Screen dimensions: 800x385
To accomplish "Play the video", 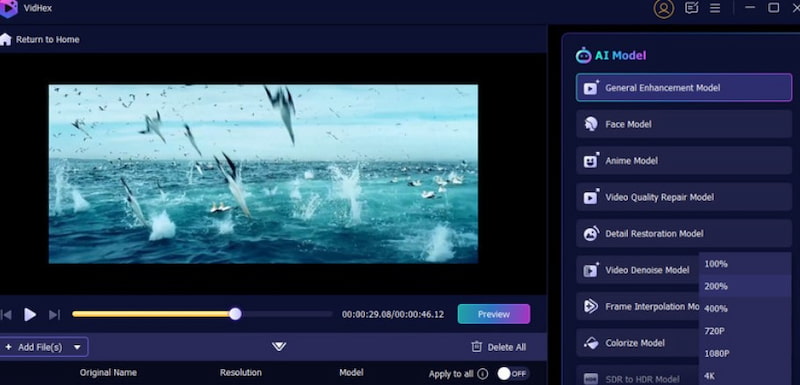I will (x=30, y=315).
